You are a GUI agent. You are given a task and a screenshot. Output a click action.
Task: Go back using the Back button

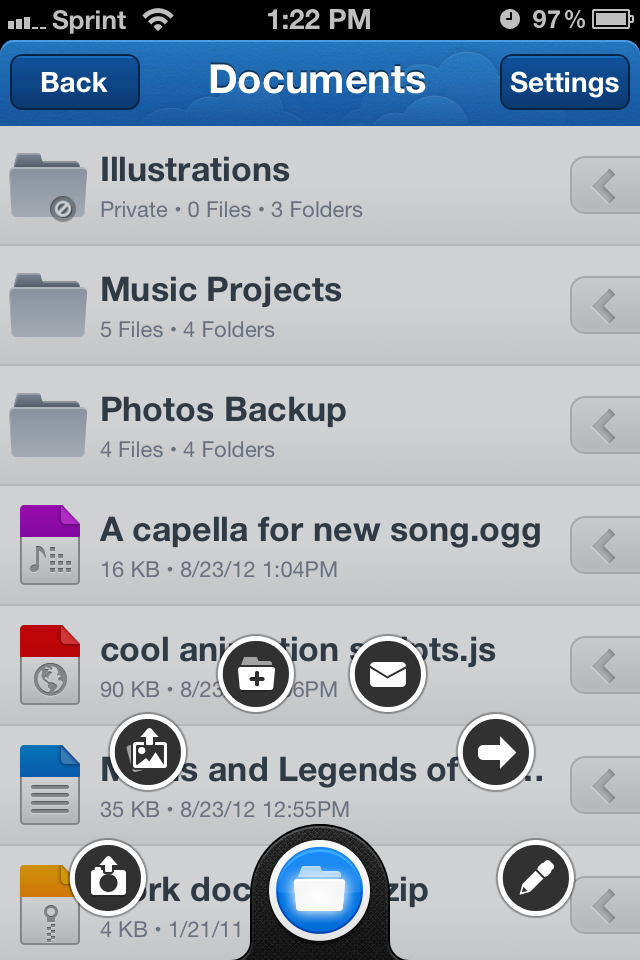(74, 82)
